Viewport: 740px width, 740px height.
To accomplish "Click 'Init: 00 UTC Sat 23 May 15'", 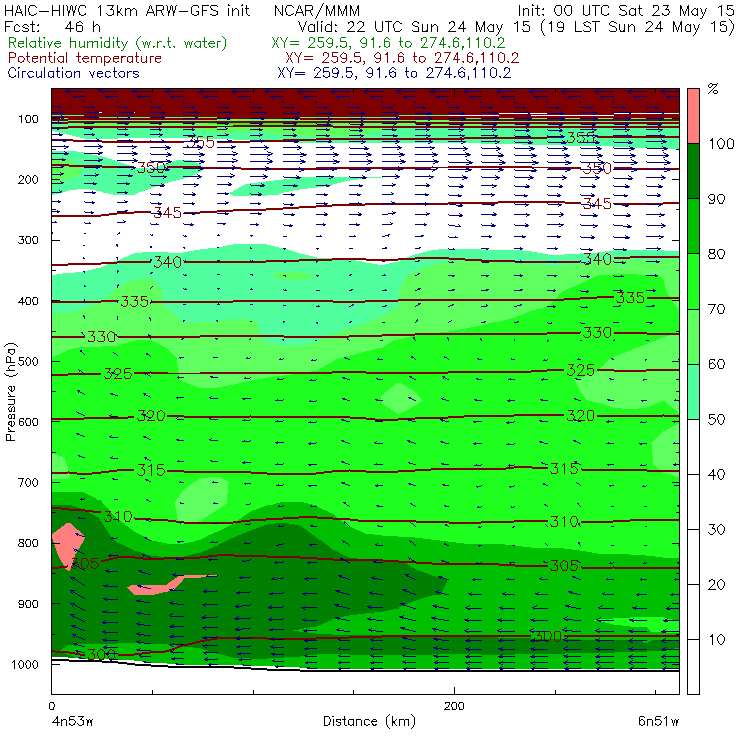I will tap(626, 10).
